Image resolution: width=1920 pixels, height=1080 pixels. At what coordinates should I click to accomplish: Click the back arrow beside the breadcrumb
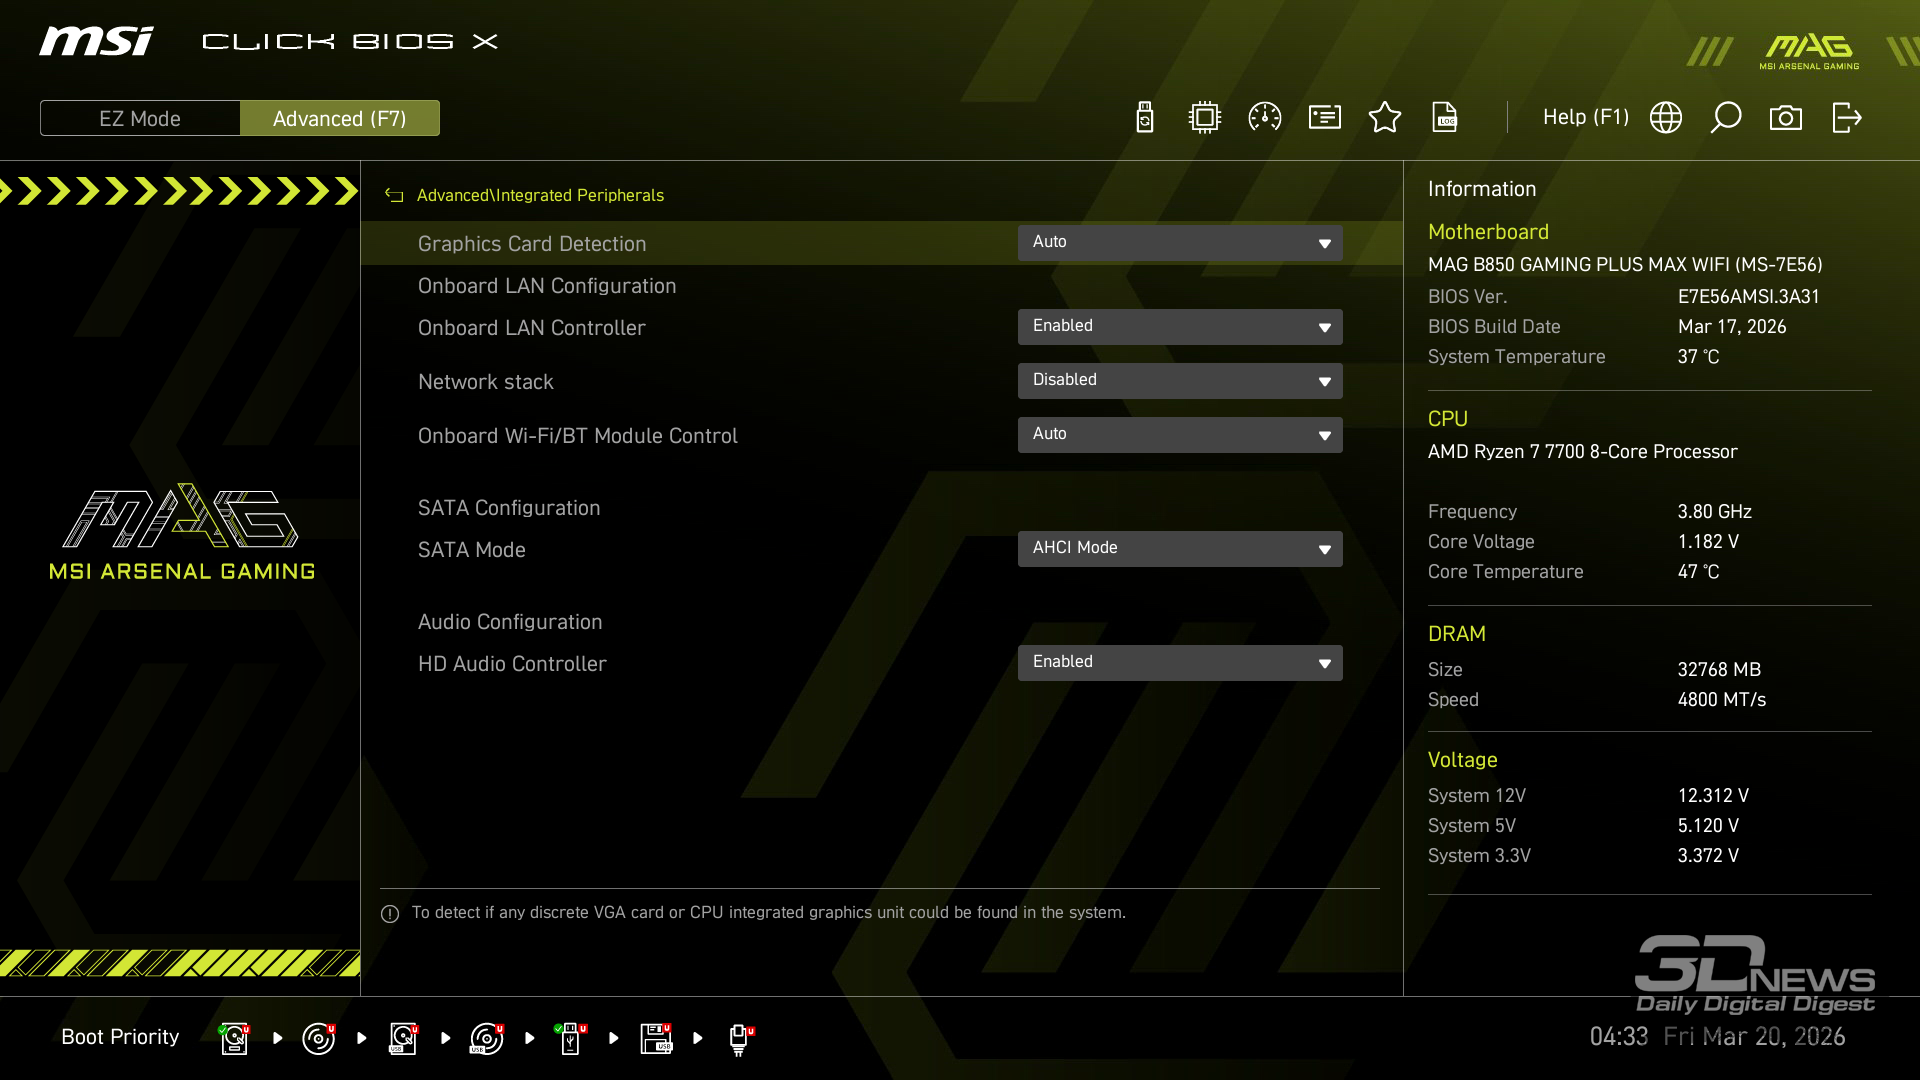[394, 196]
